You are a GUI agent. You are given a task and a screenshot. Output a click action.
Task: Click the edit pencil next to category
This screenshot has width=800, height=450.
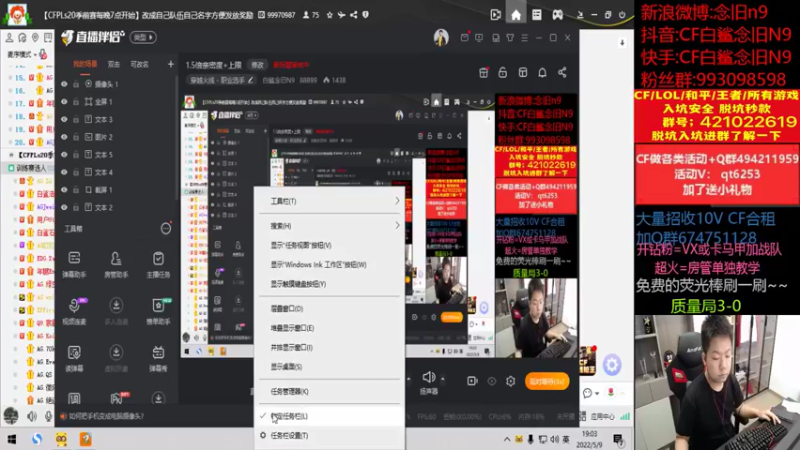tap(251, 80)
